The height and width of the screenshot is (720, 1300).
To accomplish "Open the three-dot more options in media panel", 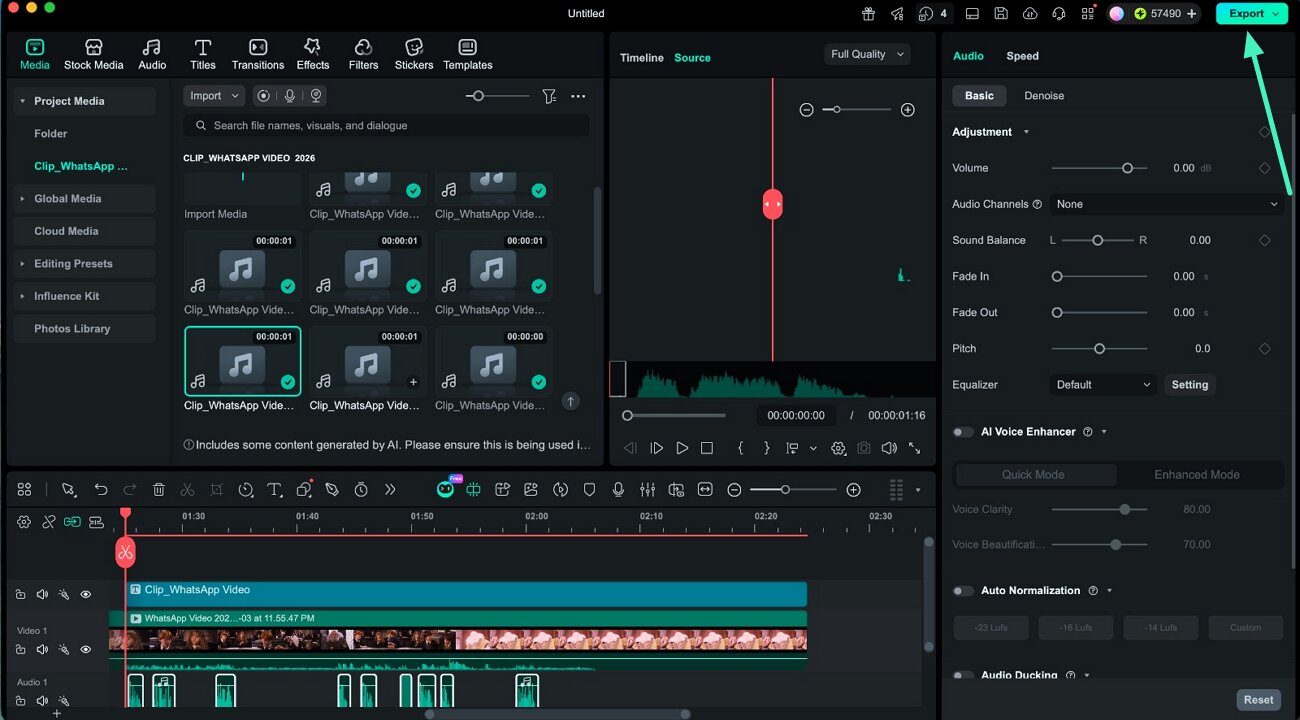I will point(578,96).
